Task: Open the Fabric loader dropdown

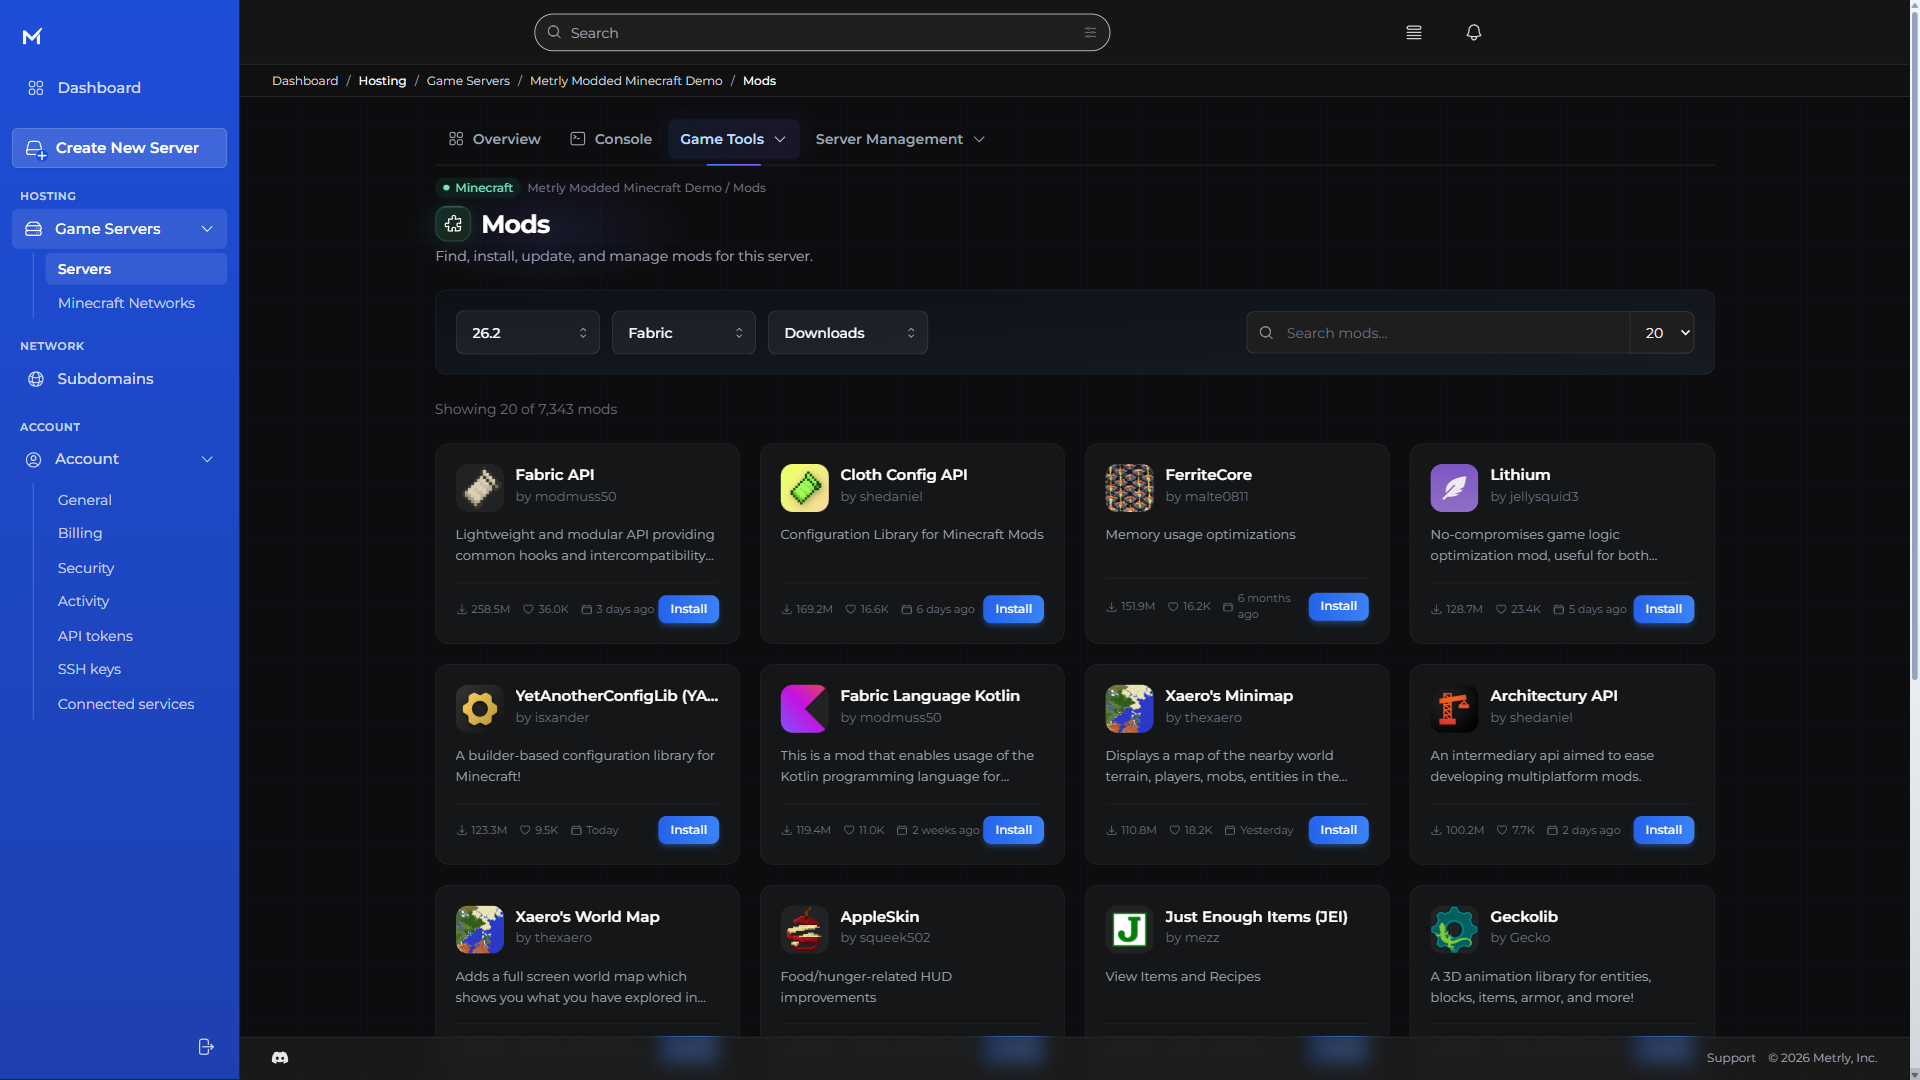Action: (x=684, y=333)
